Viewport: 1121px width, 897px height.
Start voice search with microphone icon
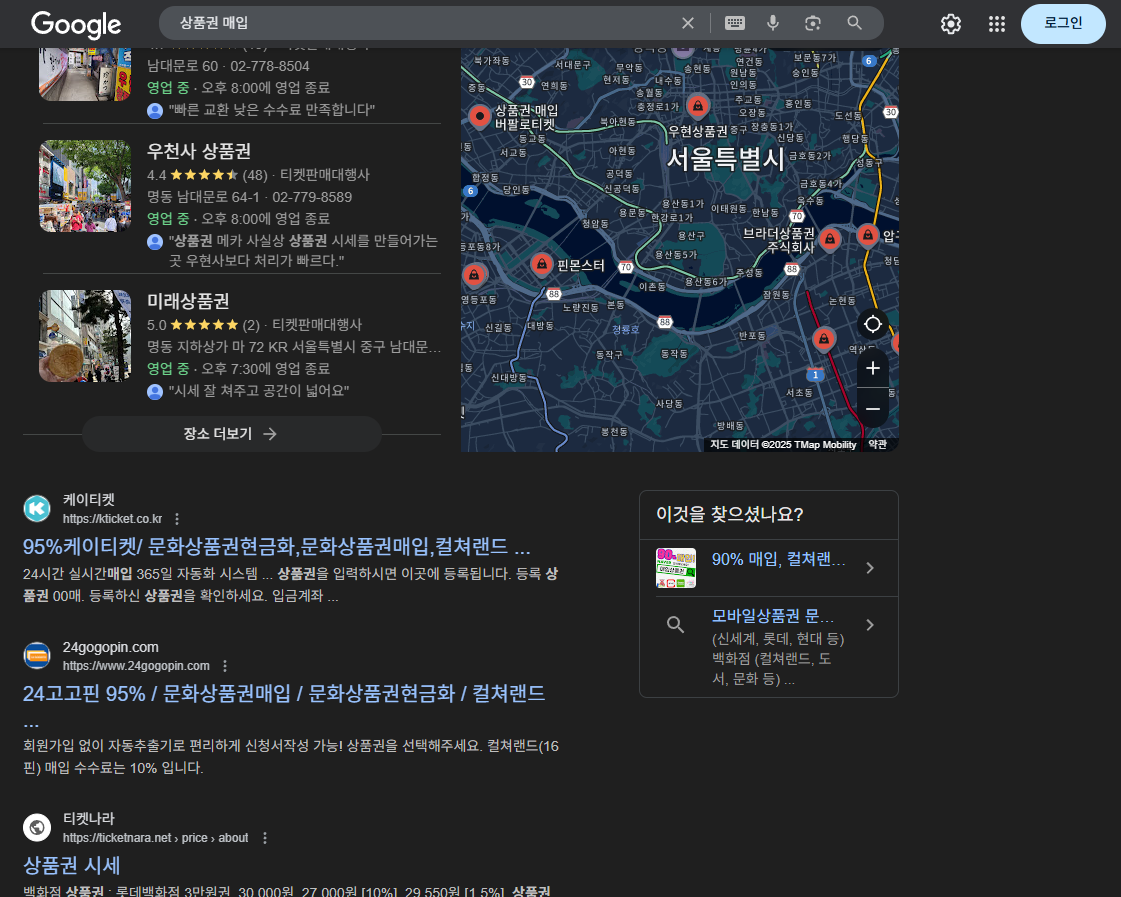773,23
